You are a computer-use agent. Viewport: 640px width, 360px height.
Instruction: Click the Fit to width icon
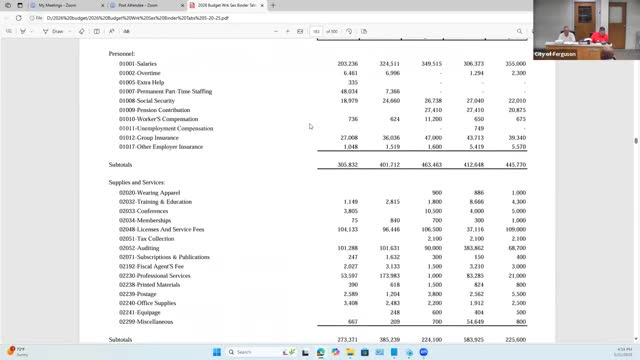[x=300, y=31]
